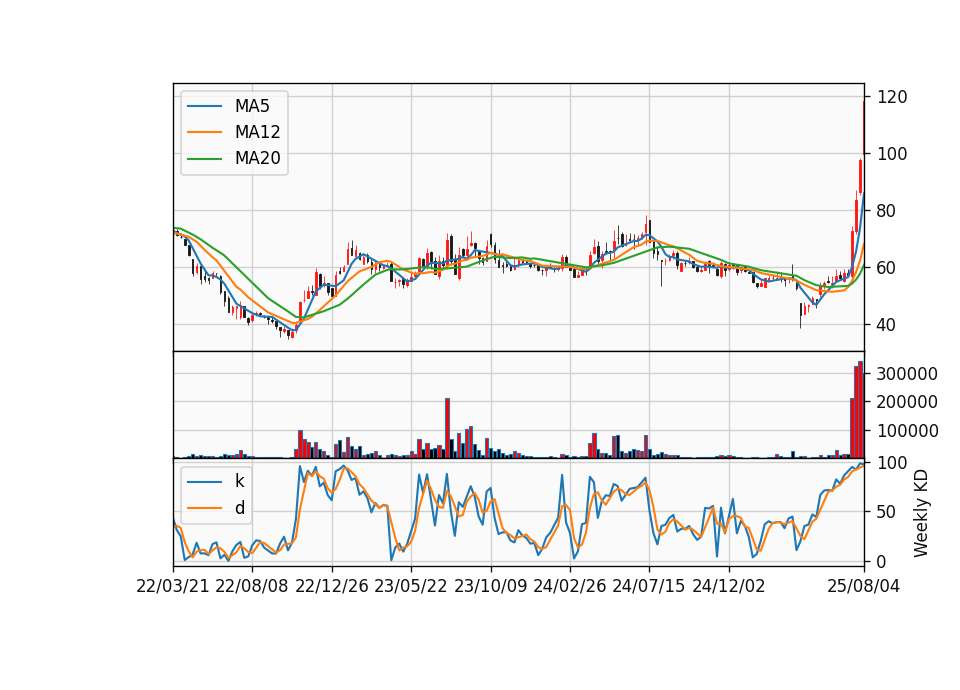Click the MA5 legend label
The width and height of the screenshot is (960, 690).
point(252,106)
